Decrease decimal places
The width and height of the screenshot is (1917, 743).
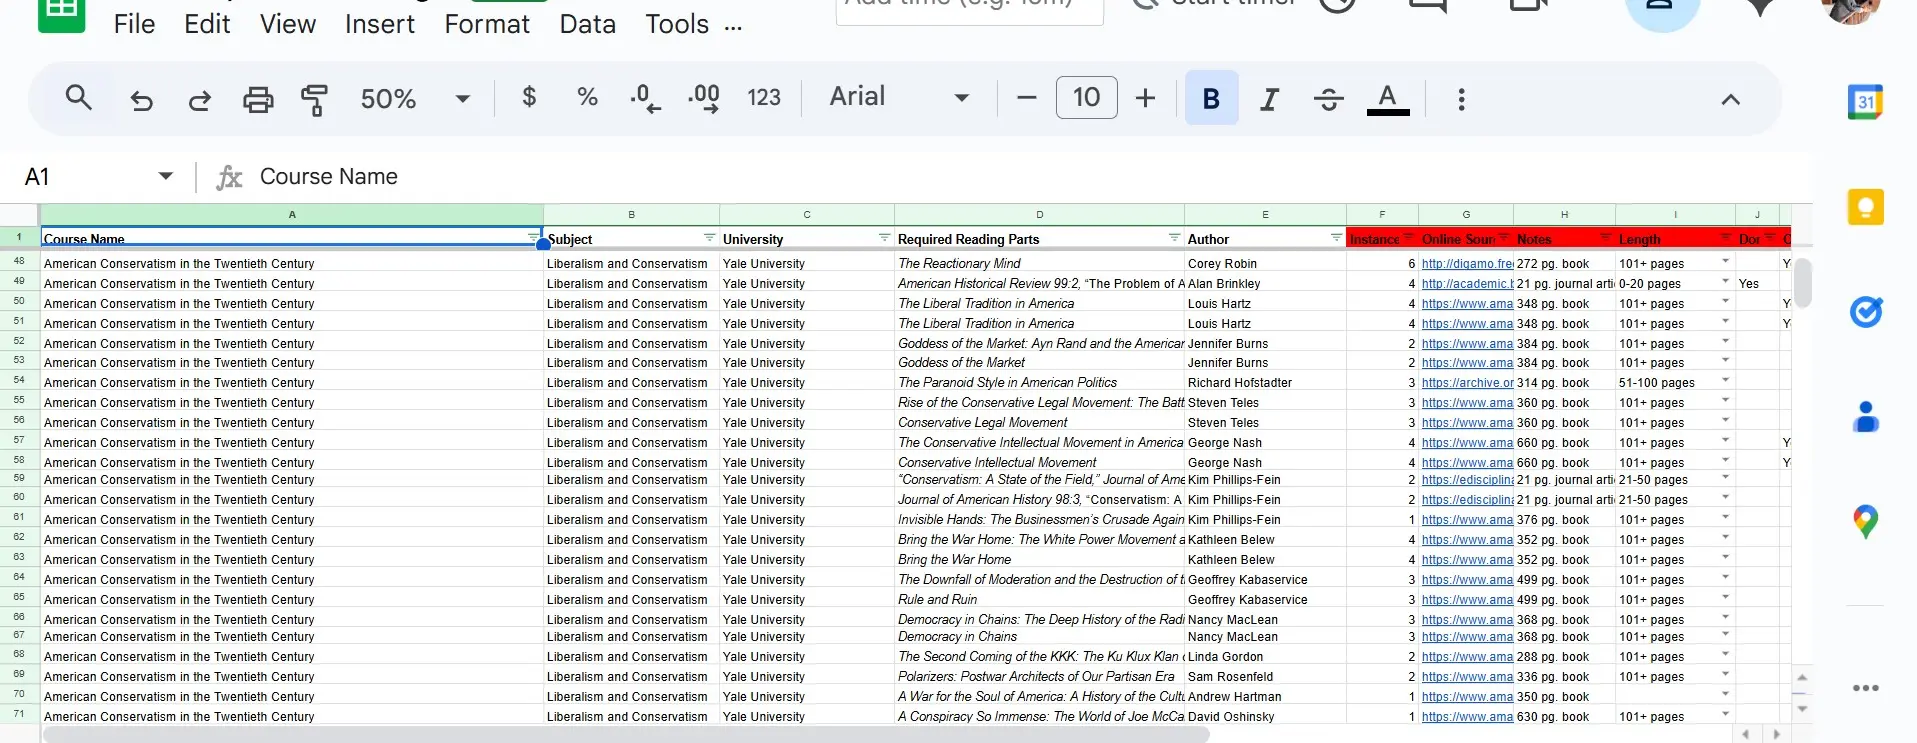coord(645,98)
